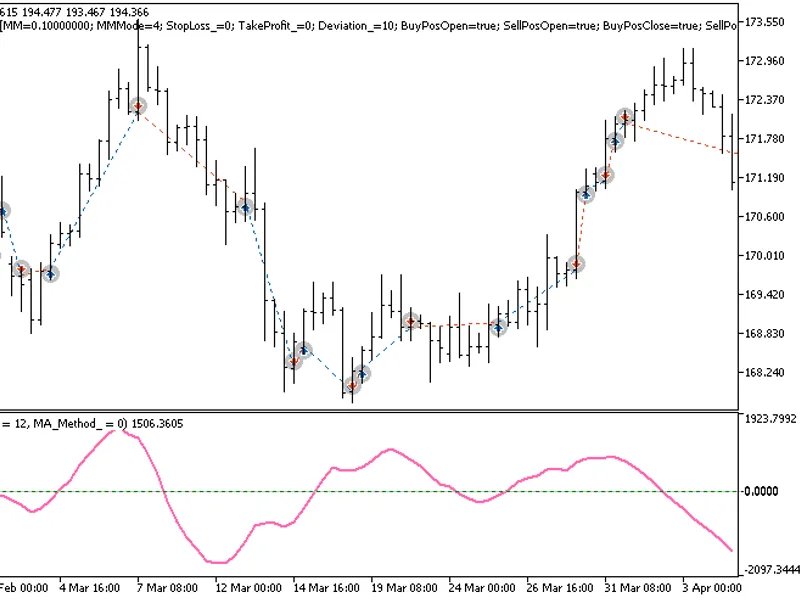Select the blue buy marker above 24 Mar 00:00
Image resolution: width=800 pixels, height=600 pixels.
(498, 327)
